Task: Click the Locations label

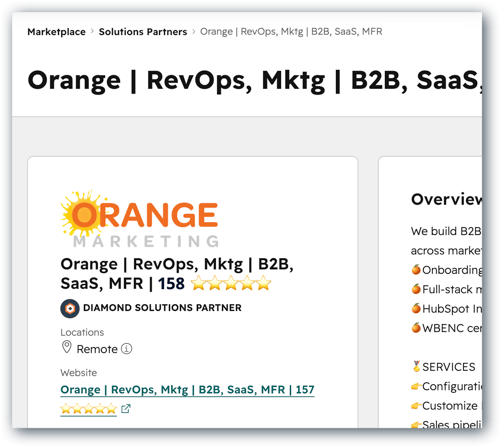Action: tap(82, 332)
